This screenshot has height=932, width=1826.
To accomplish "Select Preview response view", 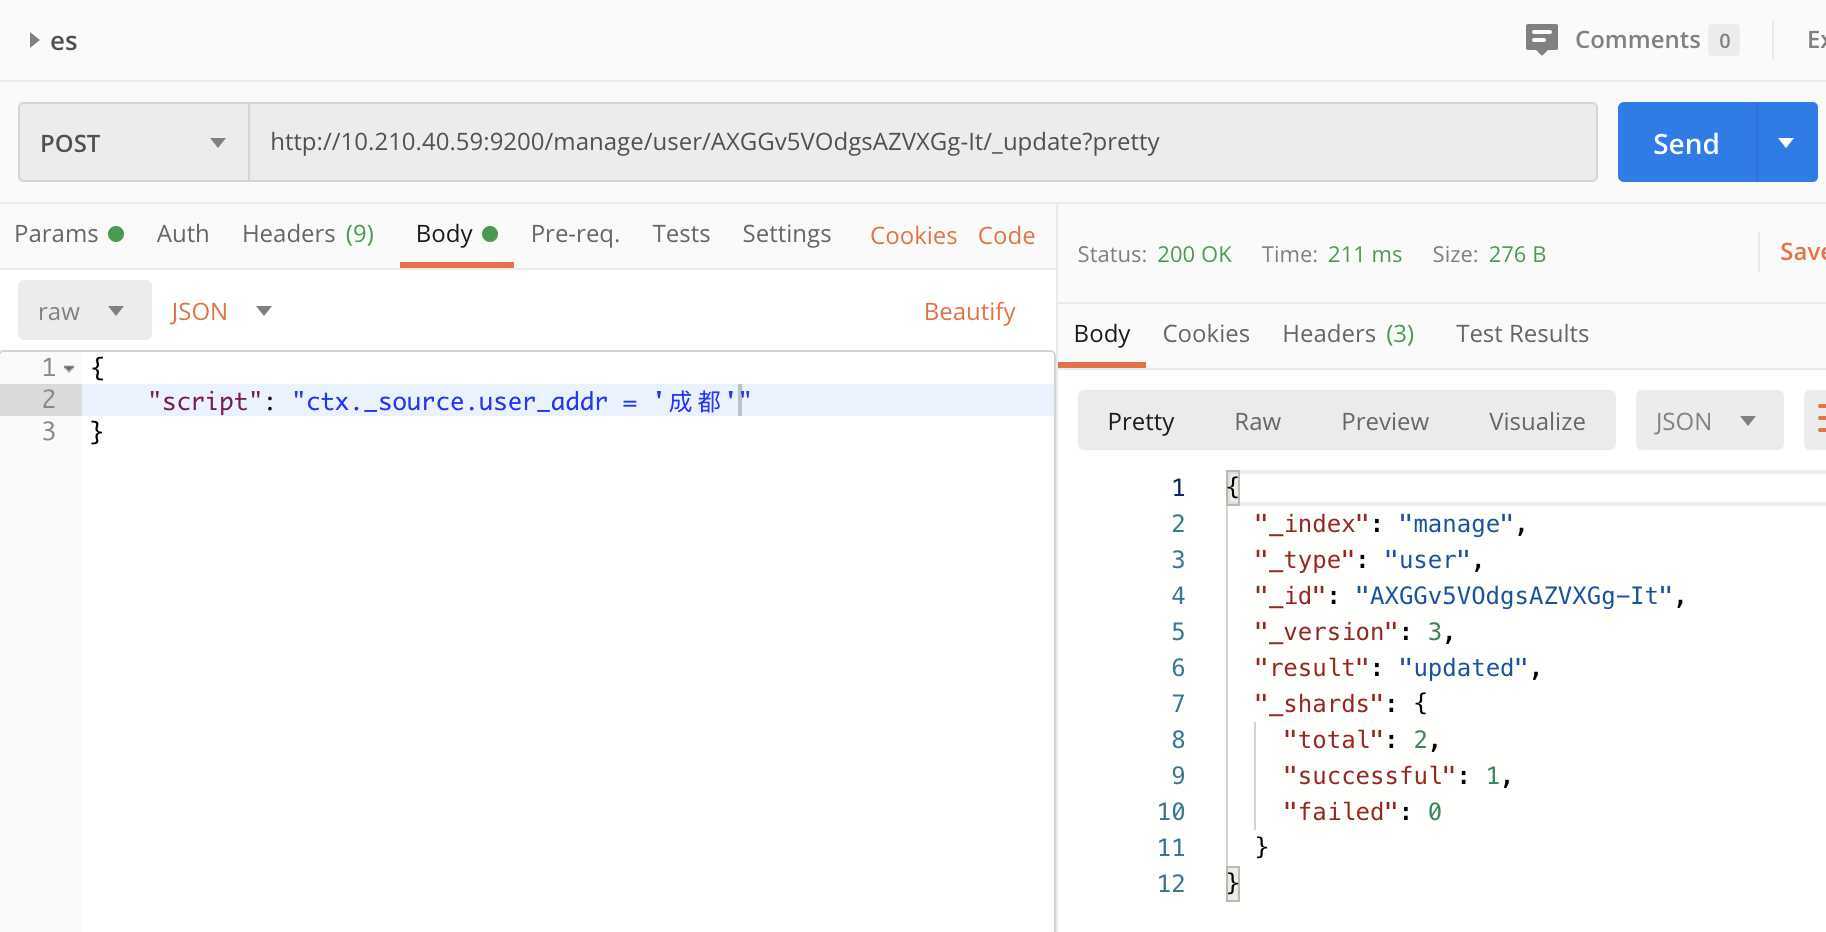I will [1384, 421].
